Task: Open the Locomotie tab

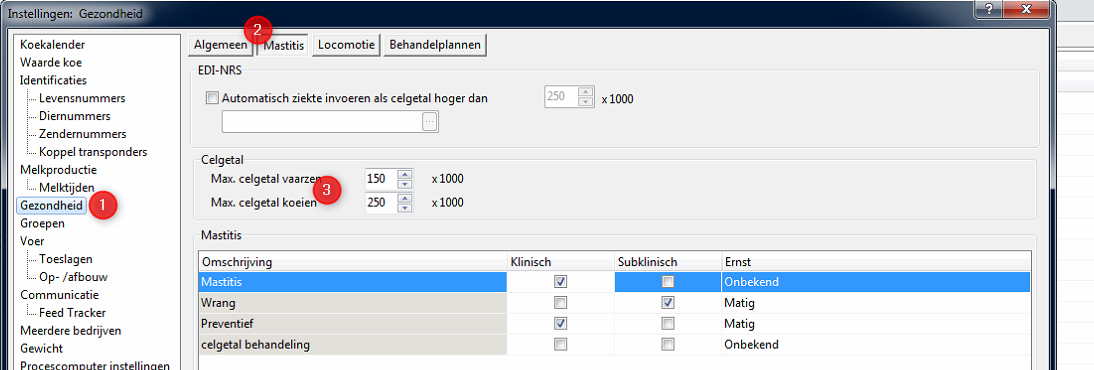Action: click(x=345, y=45)
